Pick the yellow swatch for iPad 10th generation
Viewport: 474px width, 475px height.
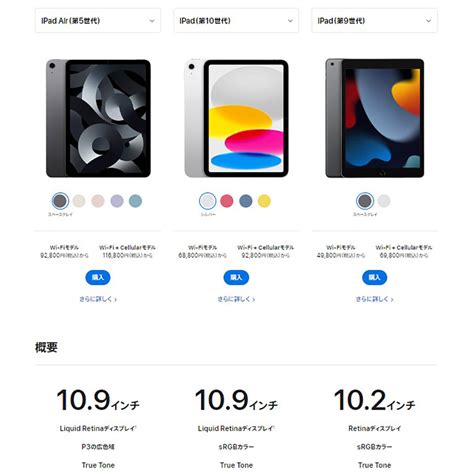(264, 201)
